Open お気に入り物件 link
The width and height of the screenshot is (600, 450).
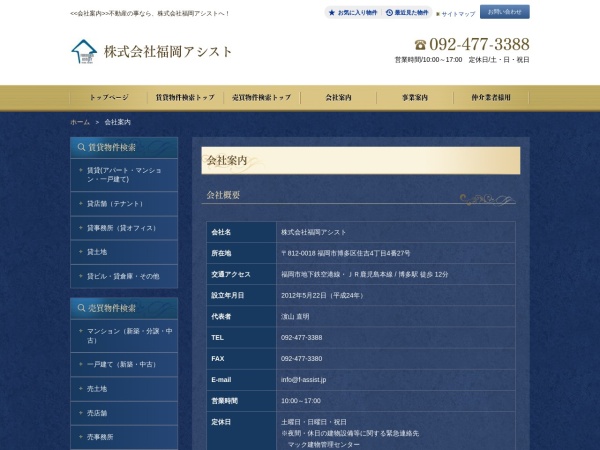click(x=353, y=13)
